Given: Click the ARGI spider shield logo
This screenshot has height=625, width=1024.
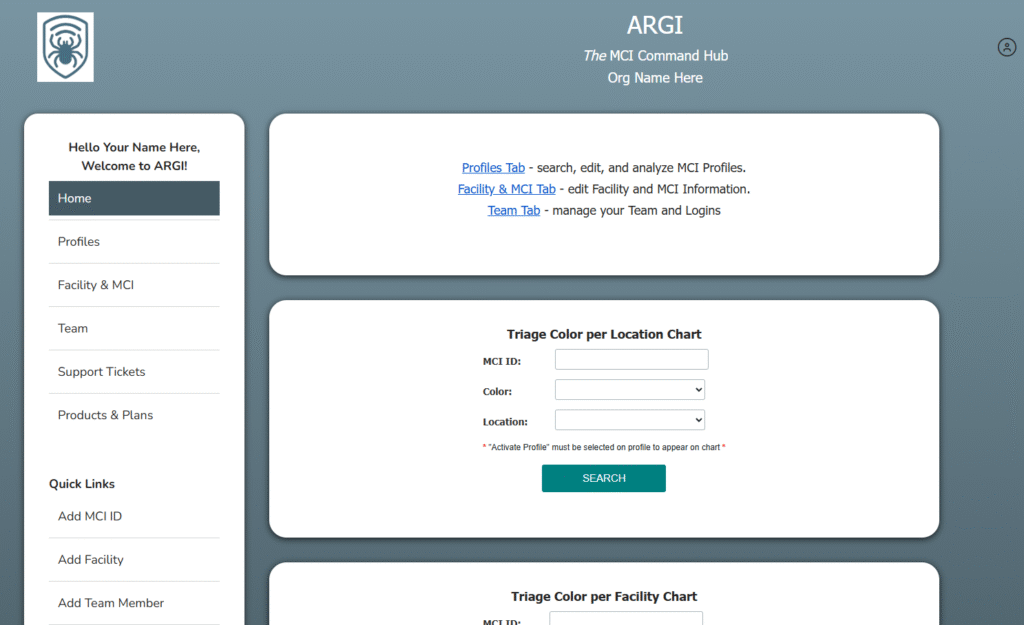Looking at the screenshot, I should 65,47.
